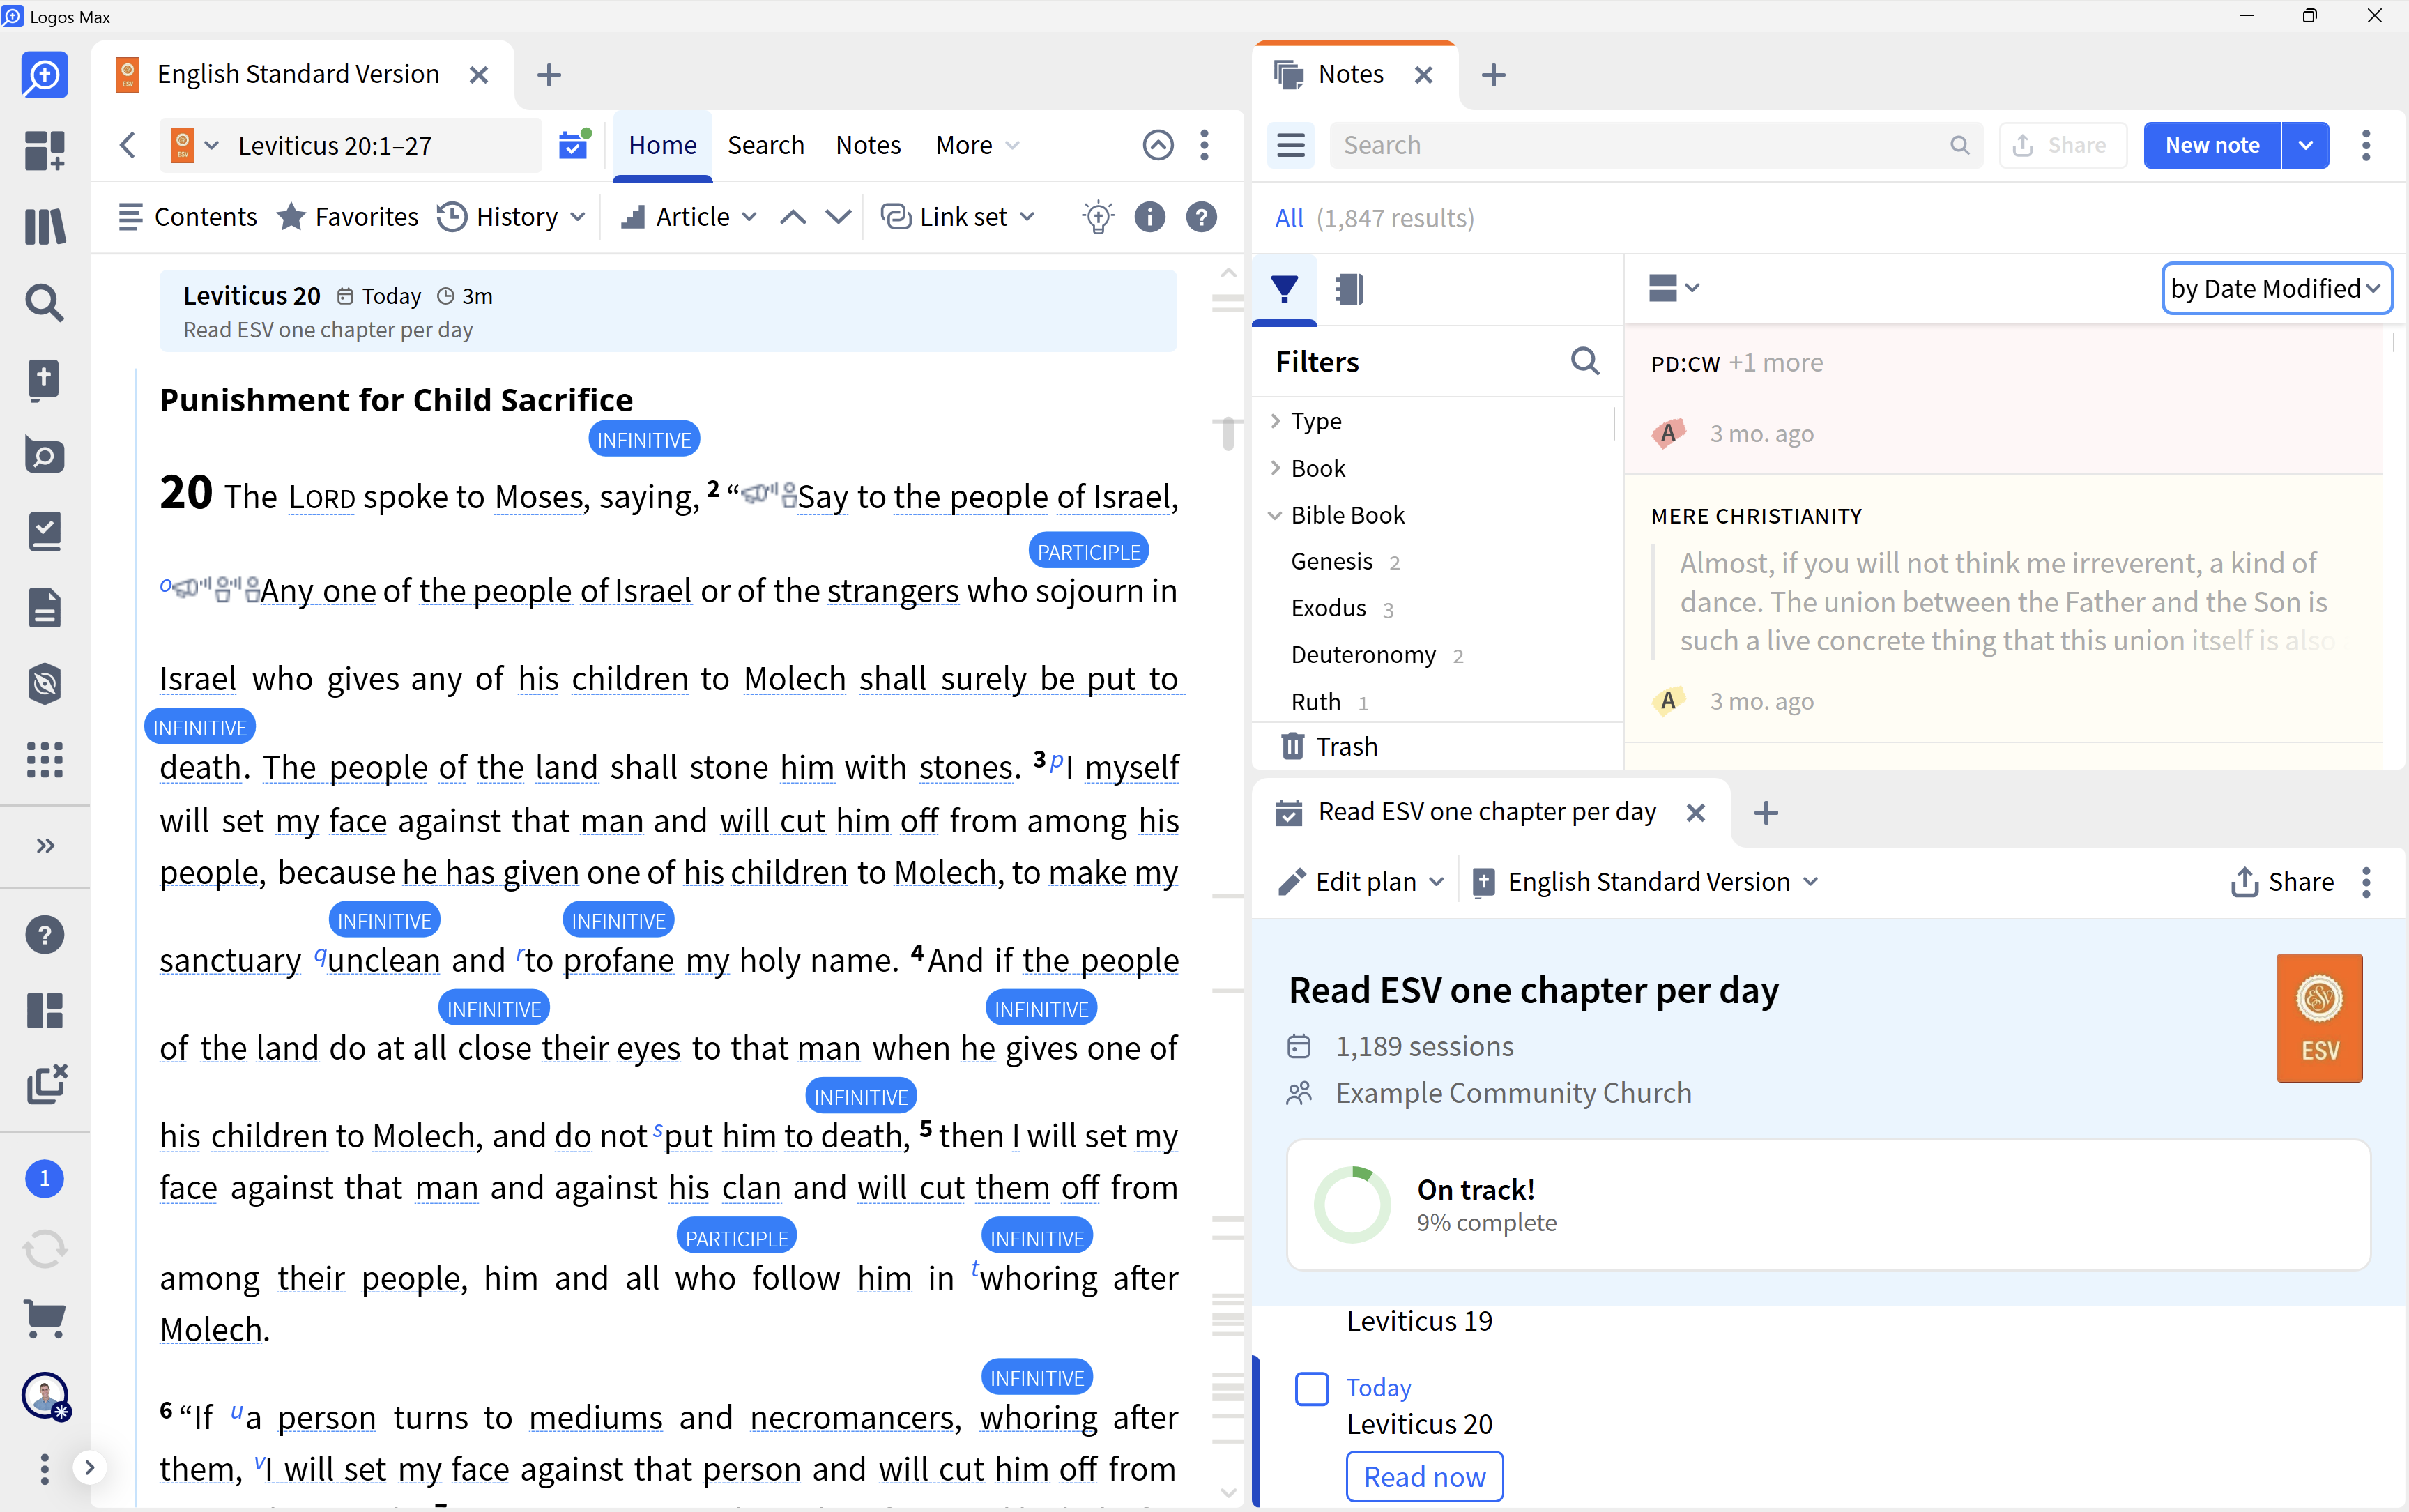Expand the sidebar with the double chevron
Image resolution: width=2409 pixels, height=1512 pixels.
45,846
